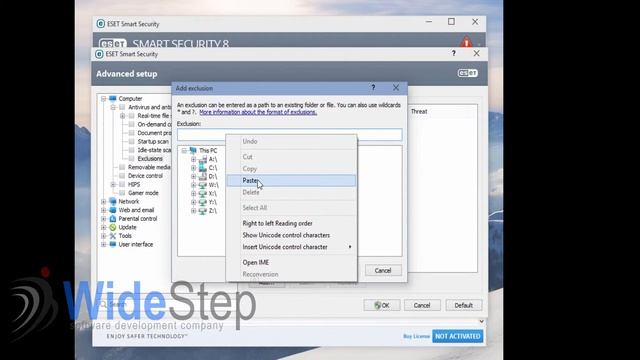
Task: Select Removable media tree item
Action: coord(149,167)
